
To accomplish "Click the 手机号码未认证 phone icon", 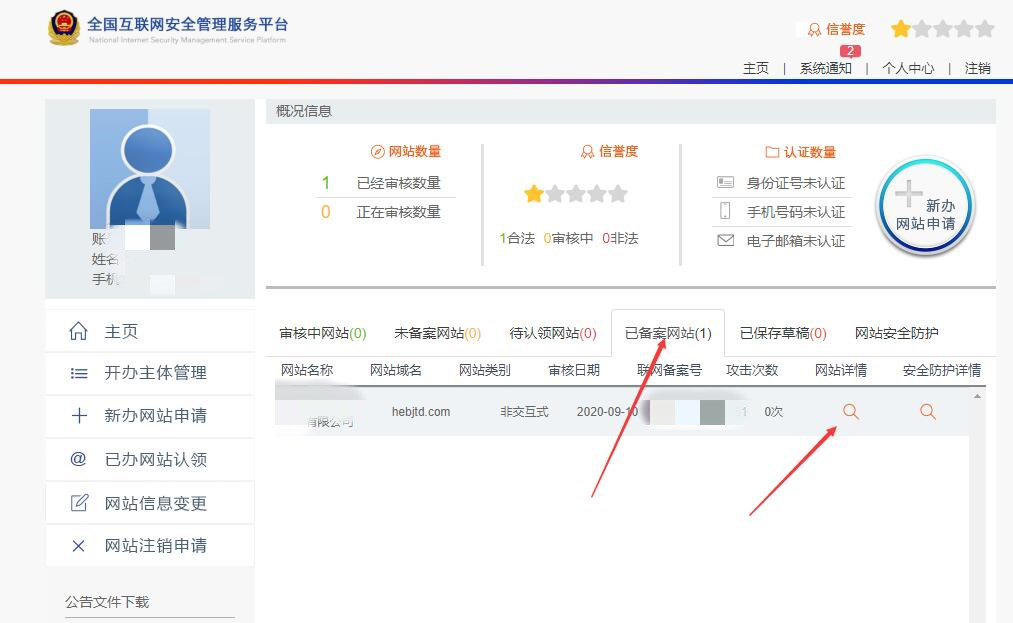I will pos(726,211).
